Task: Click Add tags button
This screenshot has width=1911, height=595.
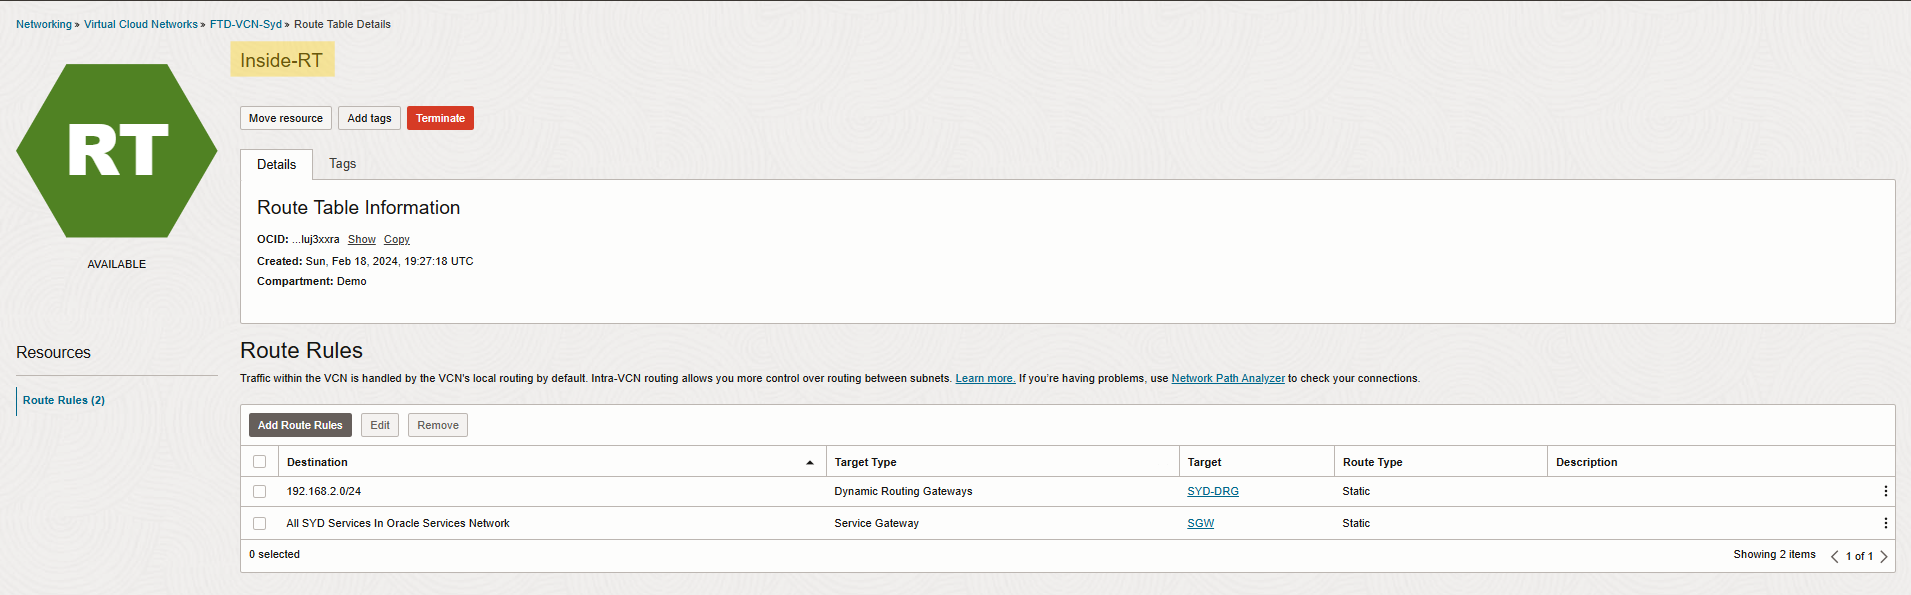Action: coord(369,118)
